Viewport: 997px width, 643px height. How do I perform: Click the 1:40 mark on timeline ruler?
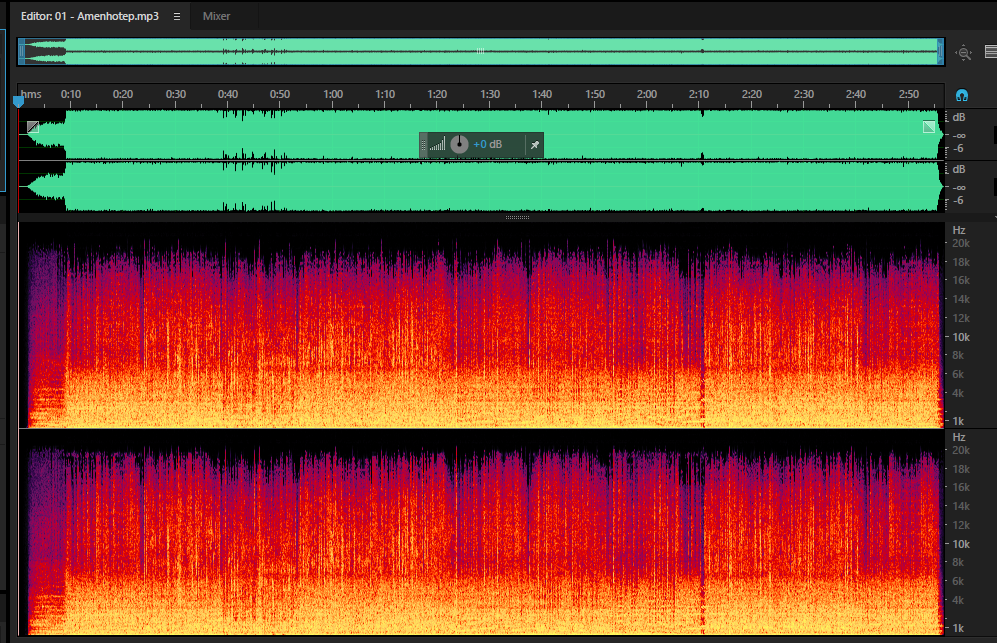pyautogui.click(x=542, y=94)
